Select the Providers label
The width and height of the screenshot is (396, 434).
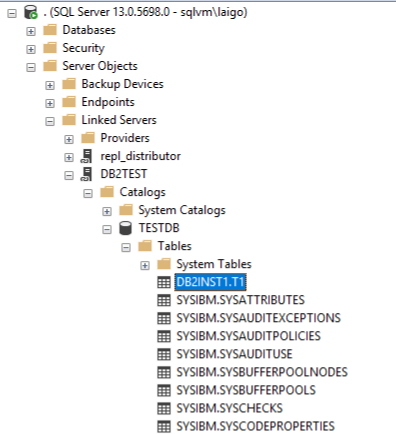click(125, 138)
